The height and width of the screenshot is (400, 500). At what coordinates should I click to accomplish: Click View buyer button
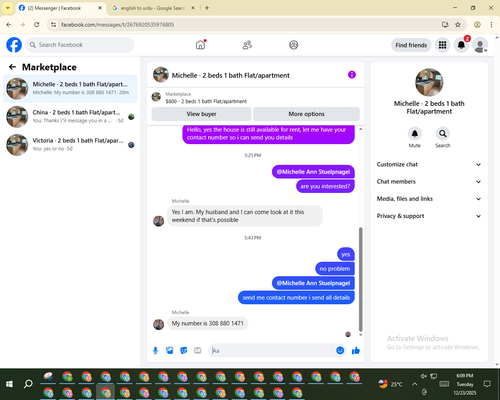coord(201,114)
